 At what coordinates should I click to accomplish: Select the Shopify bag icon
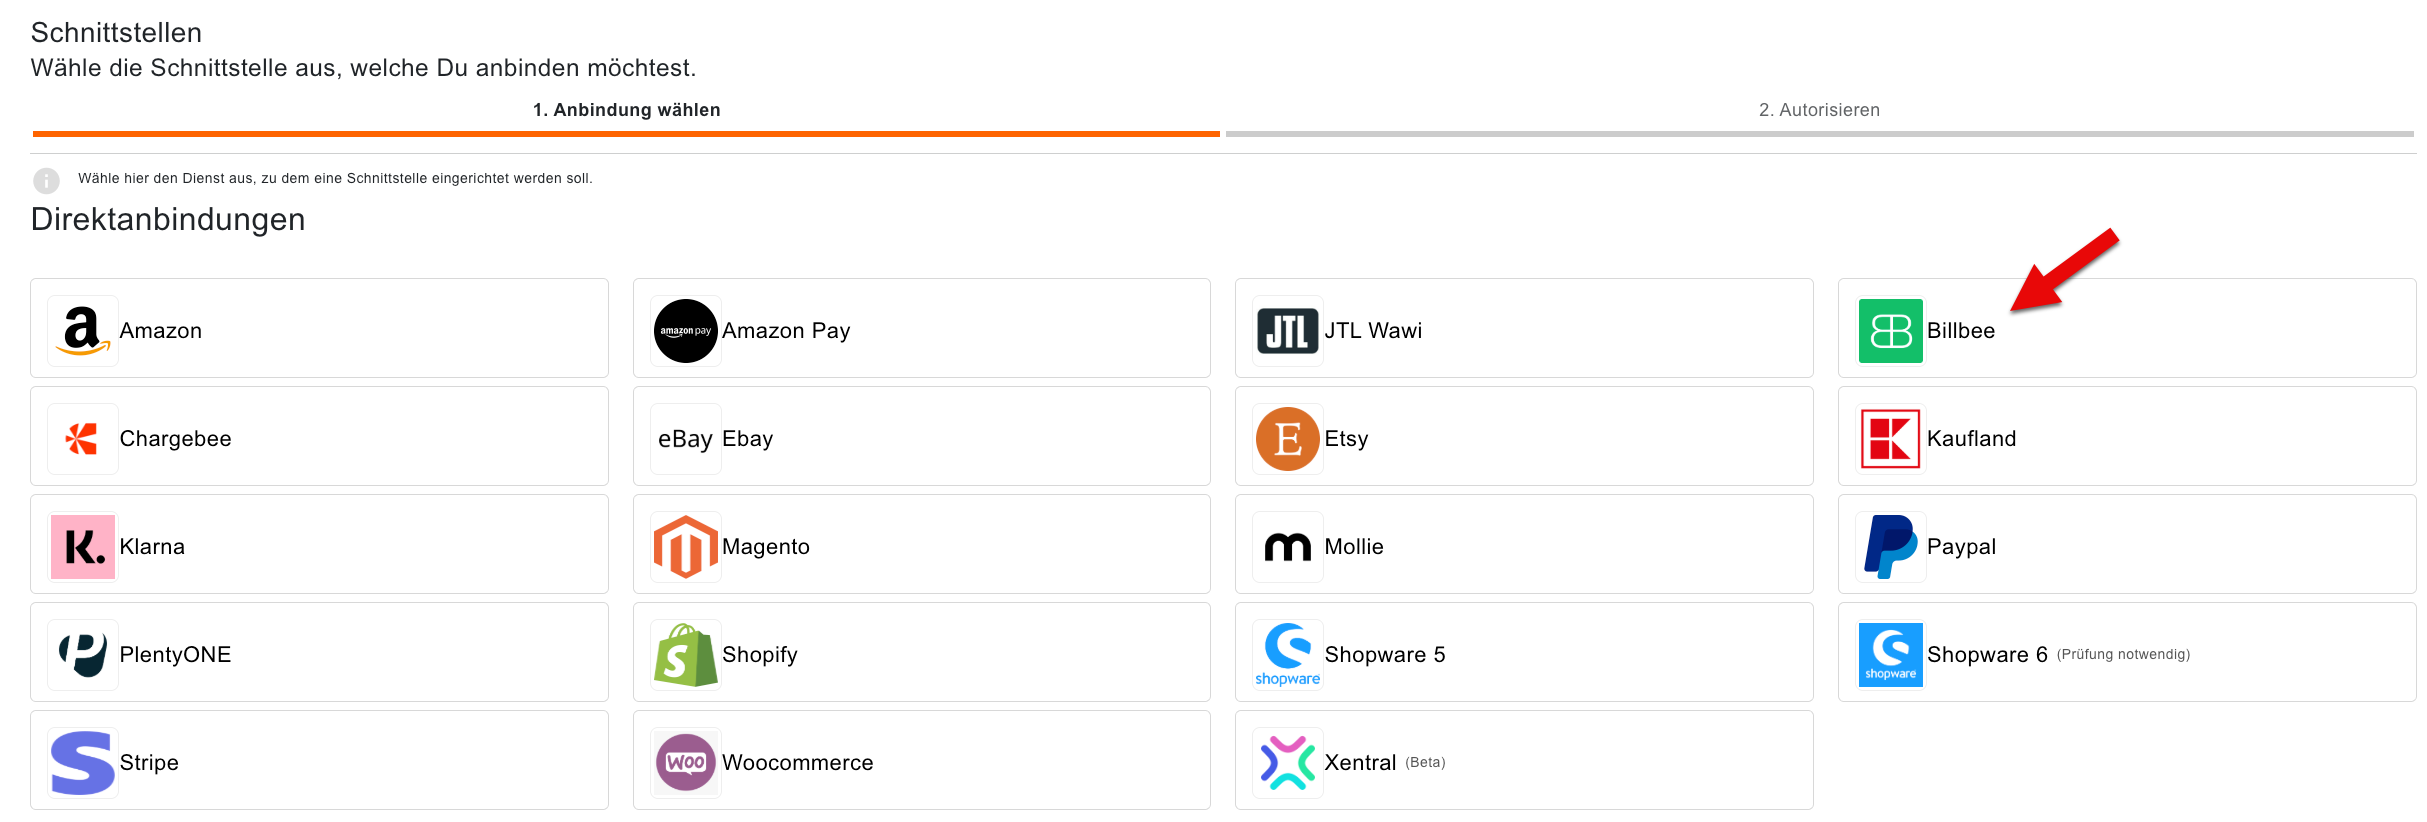(x=685, y=654)
